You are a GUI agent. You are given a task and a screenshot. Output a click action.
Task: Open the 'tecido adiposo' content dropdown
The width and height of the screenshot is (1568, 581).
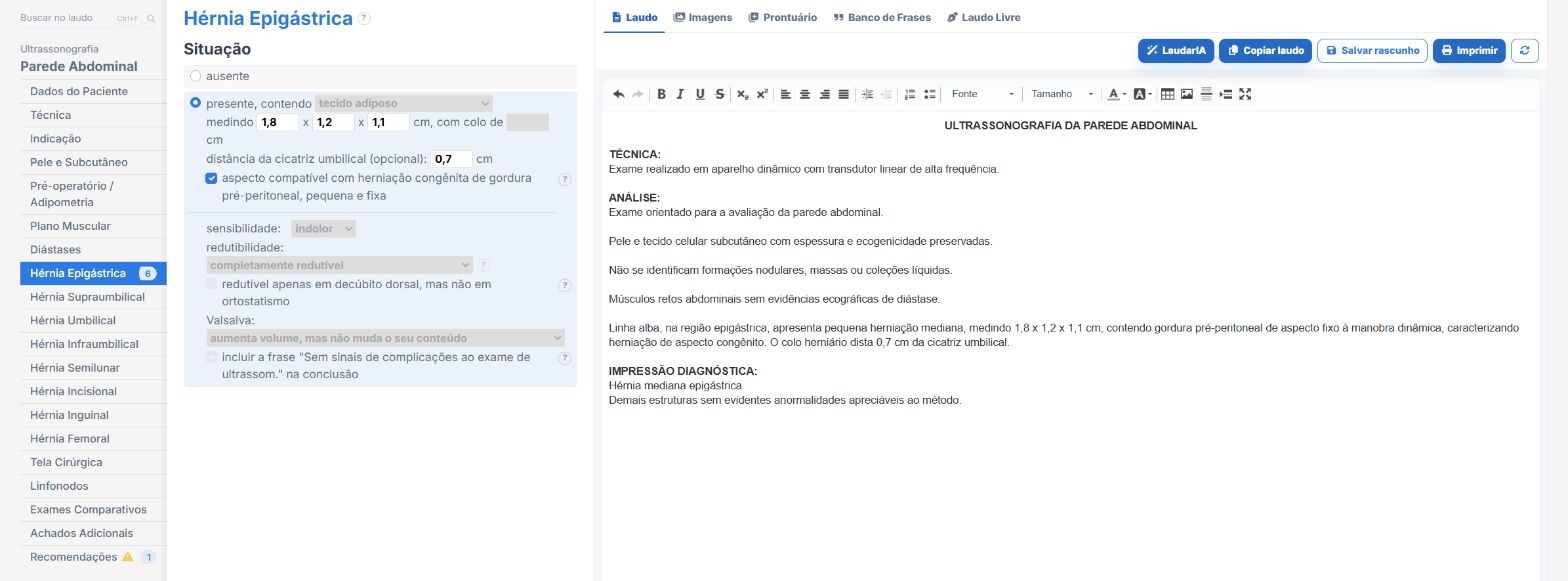pos(404,103)
